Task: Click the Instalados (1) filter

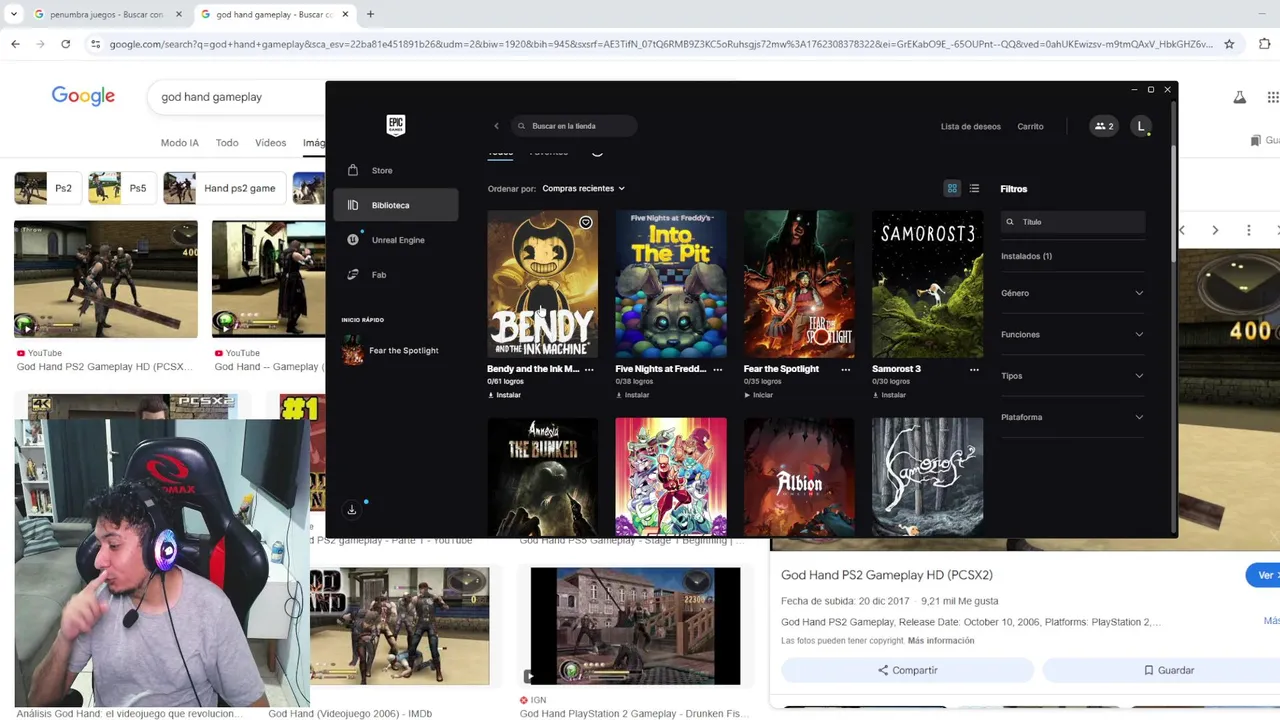Action: [1026, 256]
